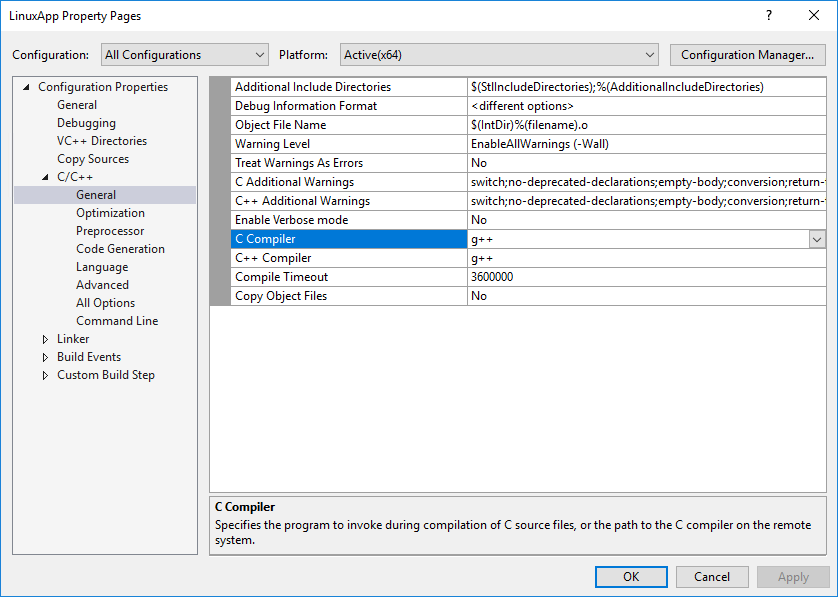Open the Configuration dropdown
The height and width of the screenshot is (597, 838).
[x=185, y=55]
